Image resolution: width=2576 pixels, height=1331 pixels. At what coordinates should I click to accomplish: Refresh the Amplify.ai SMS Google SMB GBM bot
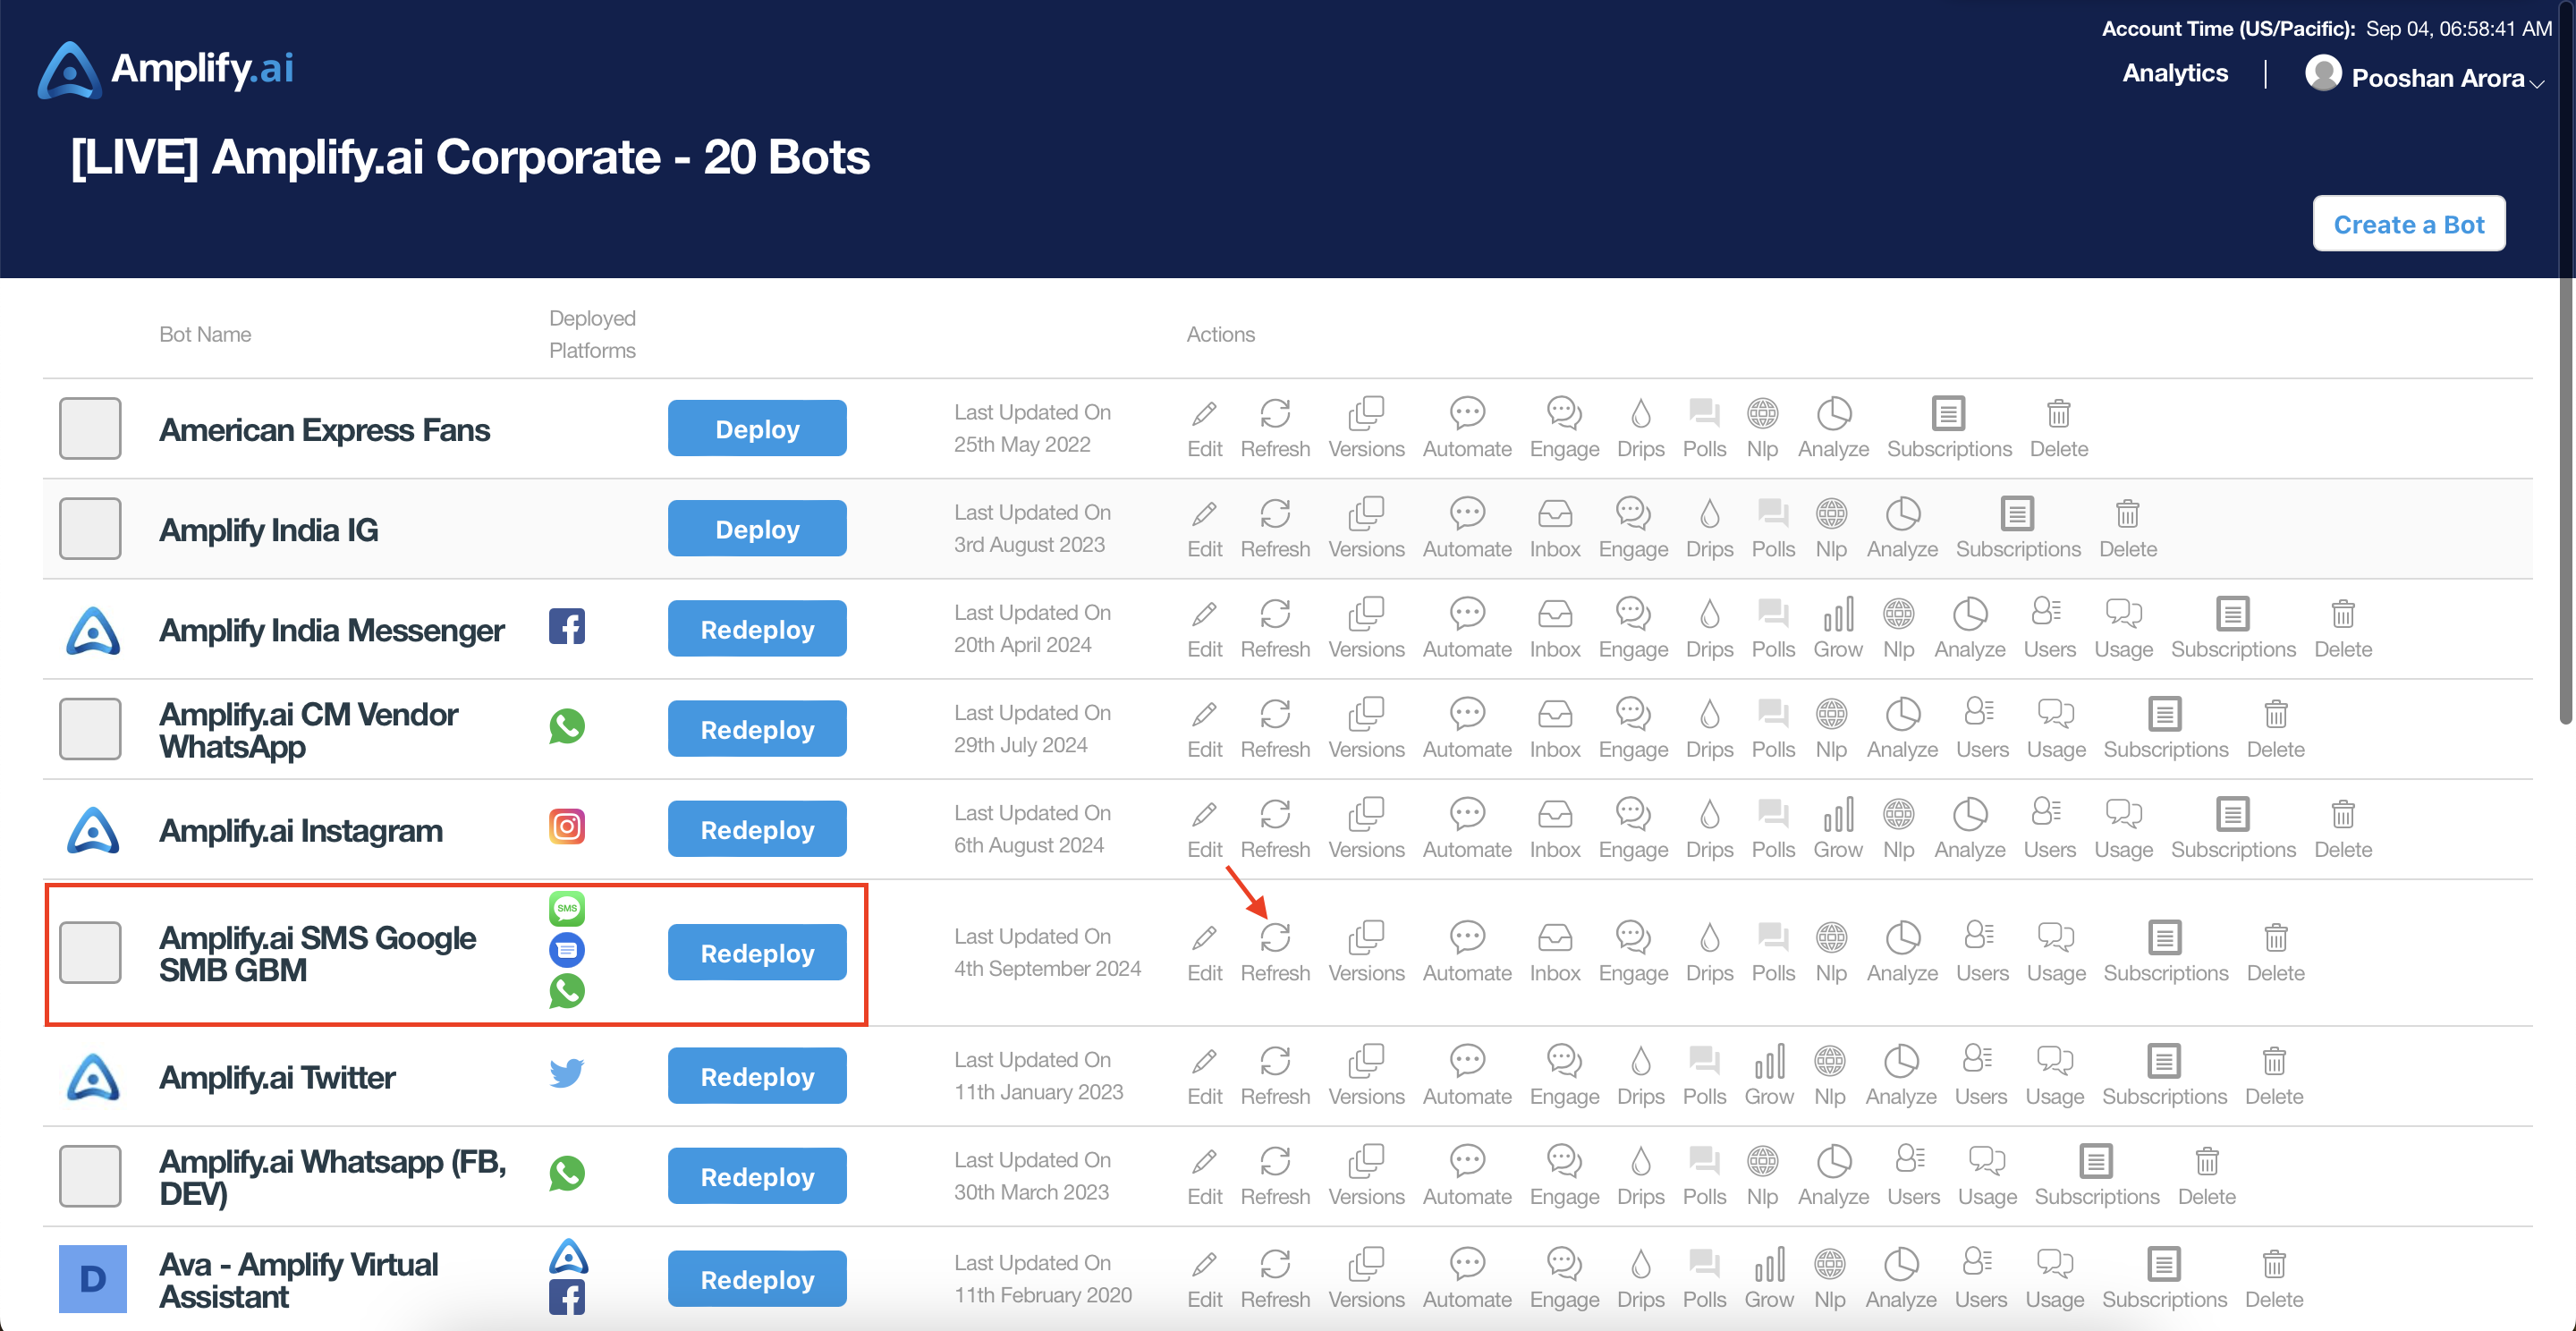click(x=1275, y=952)
